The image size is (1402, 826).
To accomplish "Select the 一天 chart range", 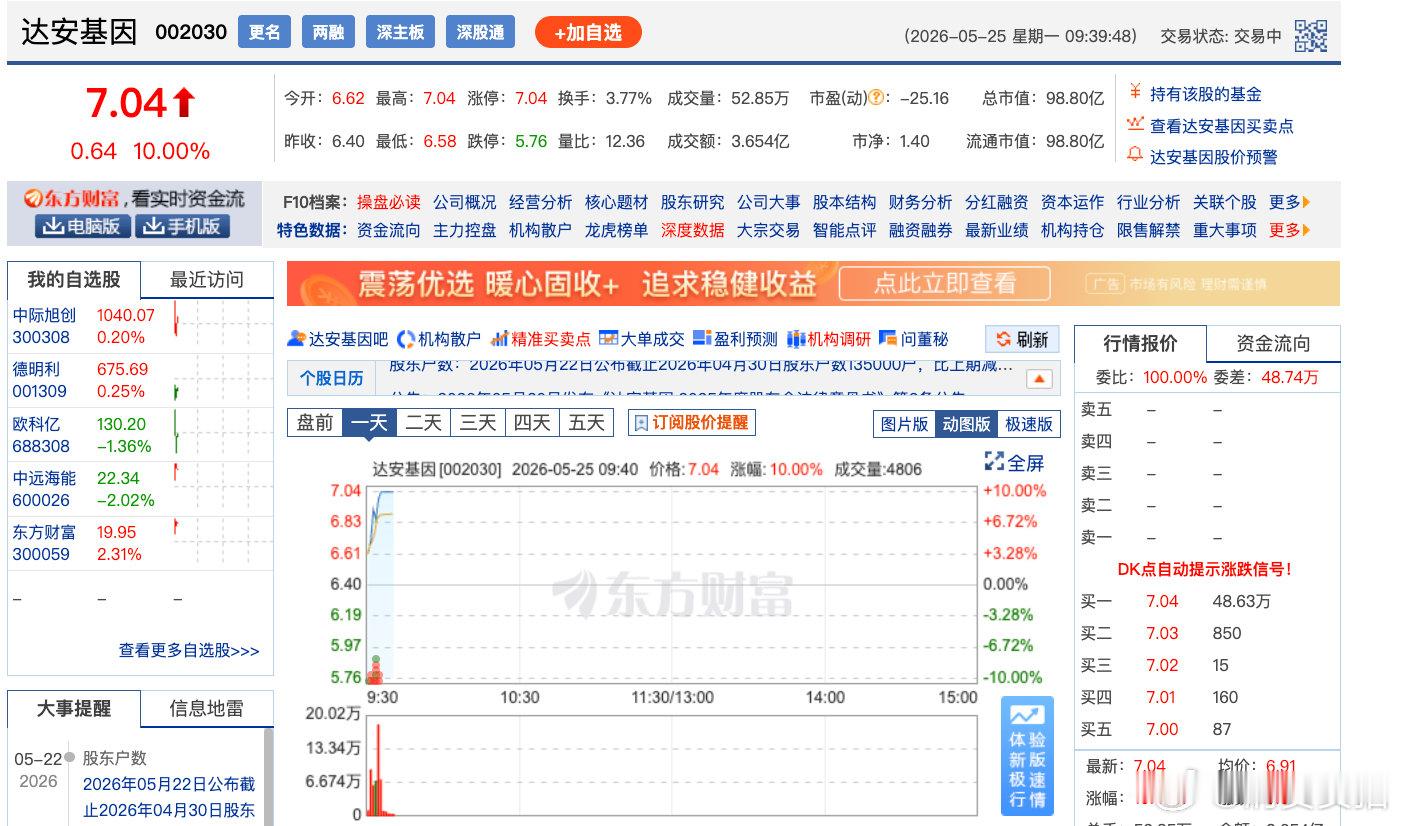I will [369, 423].
